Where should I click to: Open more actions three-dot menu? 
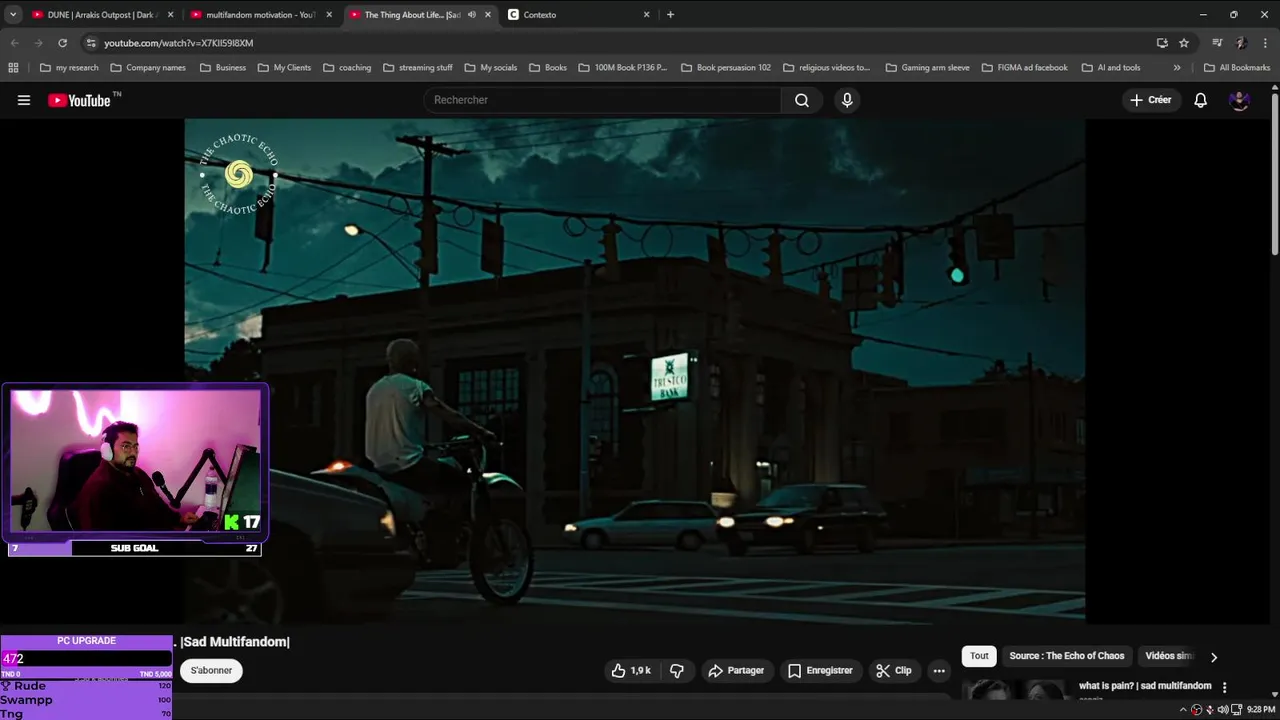(939, 671)
